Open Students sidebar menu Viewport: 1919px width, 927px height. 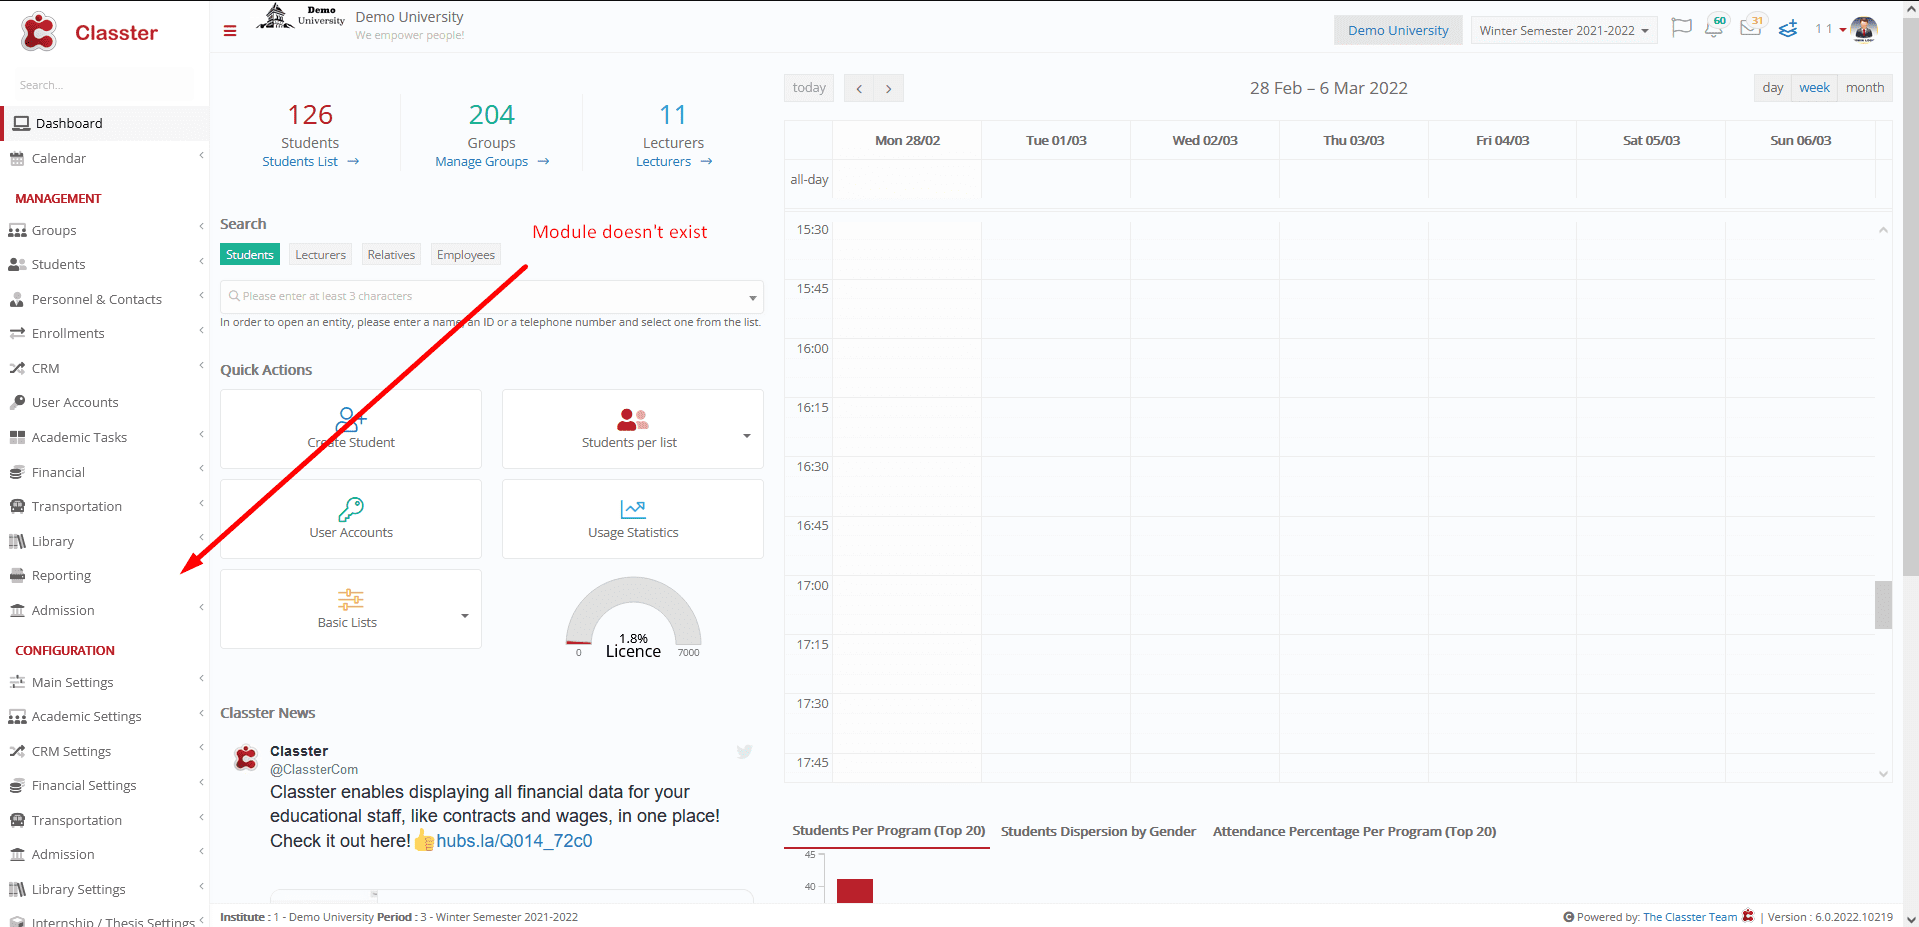[104, 264]
